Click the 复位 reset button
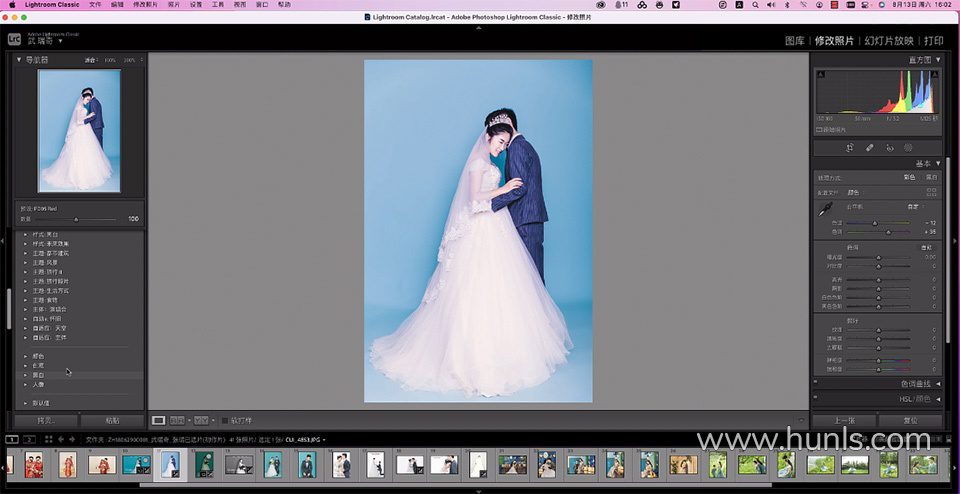960x494 pixels. pos(911,420)
